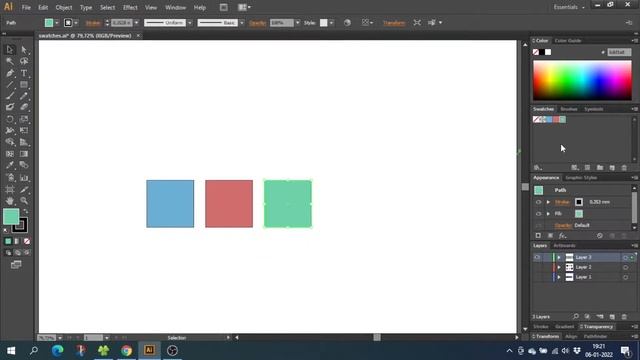
Task: Select the Mesh tool
Action: coord(10,154)
